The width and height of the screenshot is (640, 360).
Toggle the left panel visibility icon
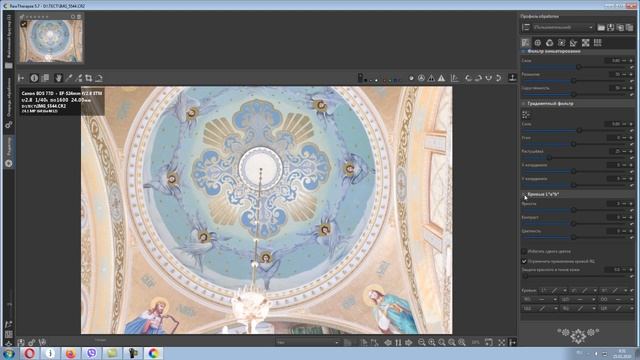(21, 78)
